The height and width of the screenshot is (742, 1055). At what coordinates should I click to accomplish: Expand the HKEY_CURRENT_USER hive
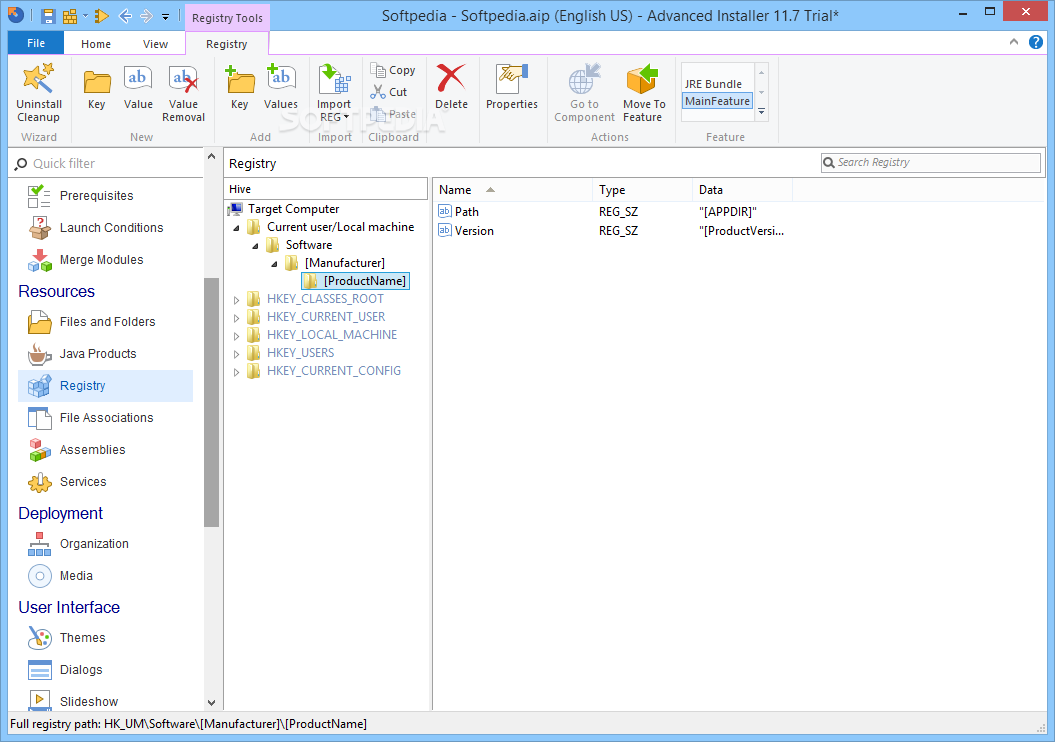coord(236,318)
